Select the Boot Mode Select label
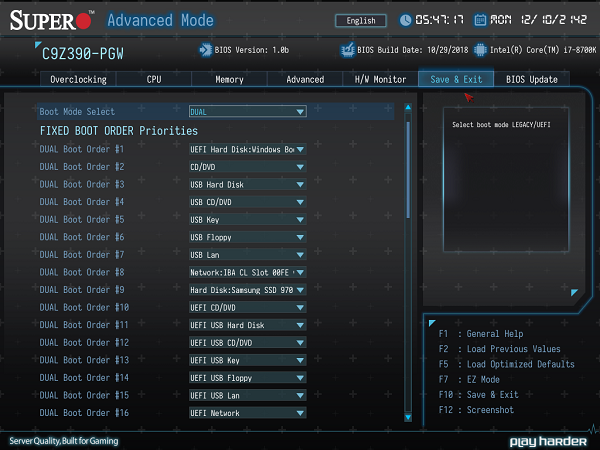The width and height of the screenshot is (600, 450). [x=77, y=112]
